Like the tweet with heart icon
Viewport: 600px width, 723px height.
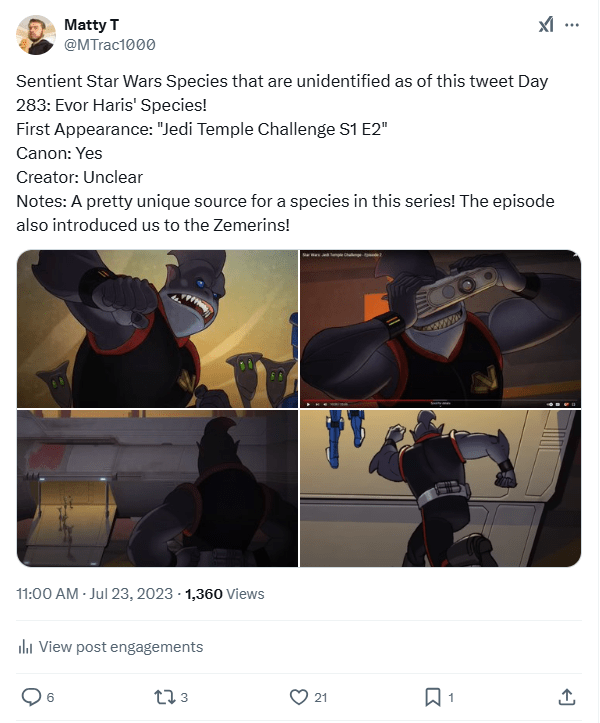(x=298, y=697)
